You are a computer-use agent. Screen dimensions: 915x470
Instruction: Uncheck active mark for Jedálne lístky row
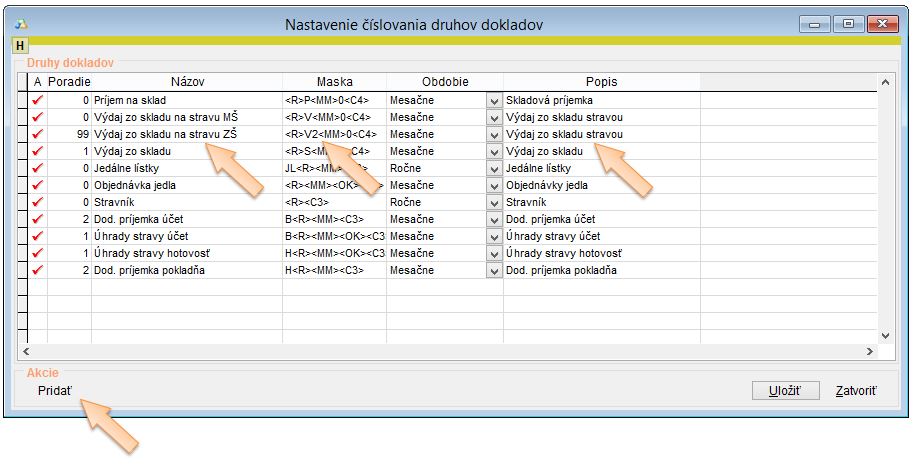38,168
